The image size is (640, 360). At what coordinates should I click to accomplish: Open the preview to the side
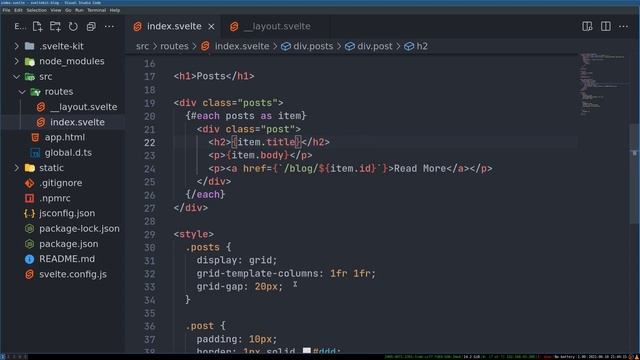[587, 27]
